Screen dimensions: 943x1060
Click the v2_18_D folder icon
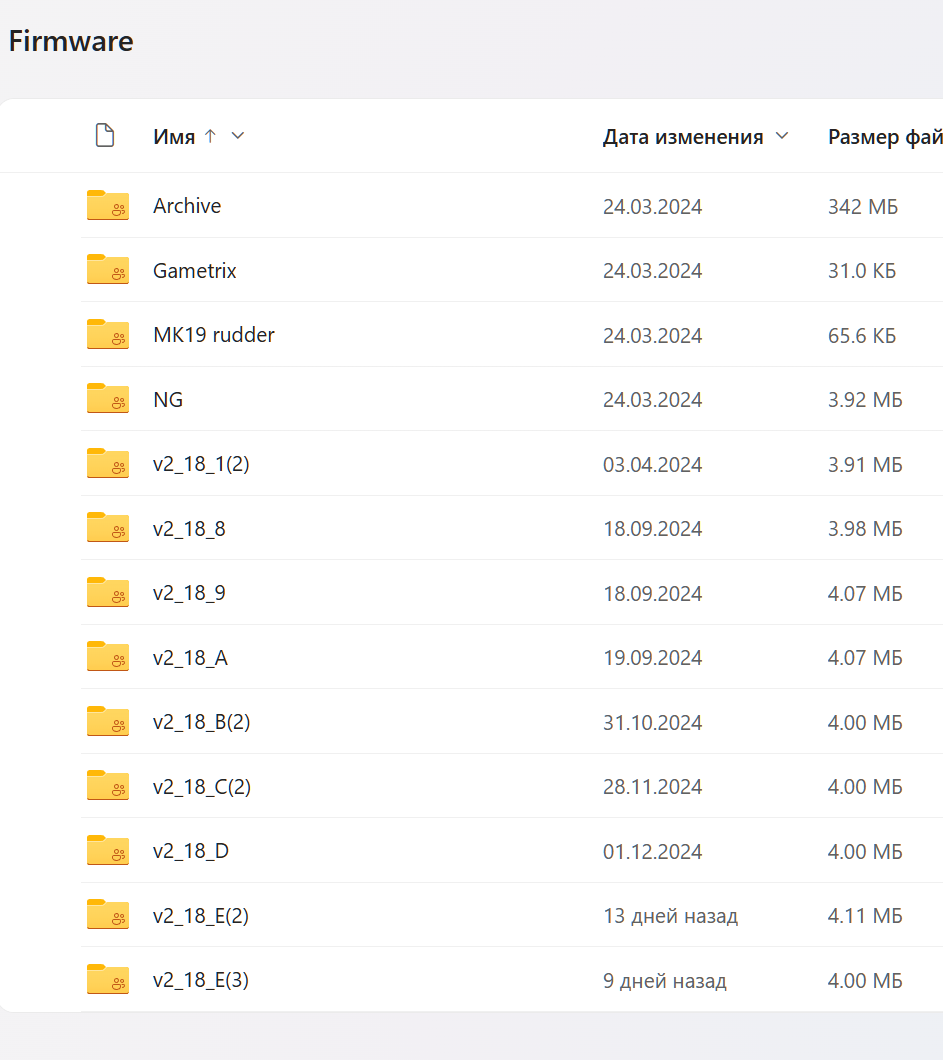(107, 850)
